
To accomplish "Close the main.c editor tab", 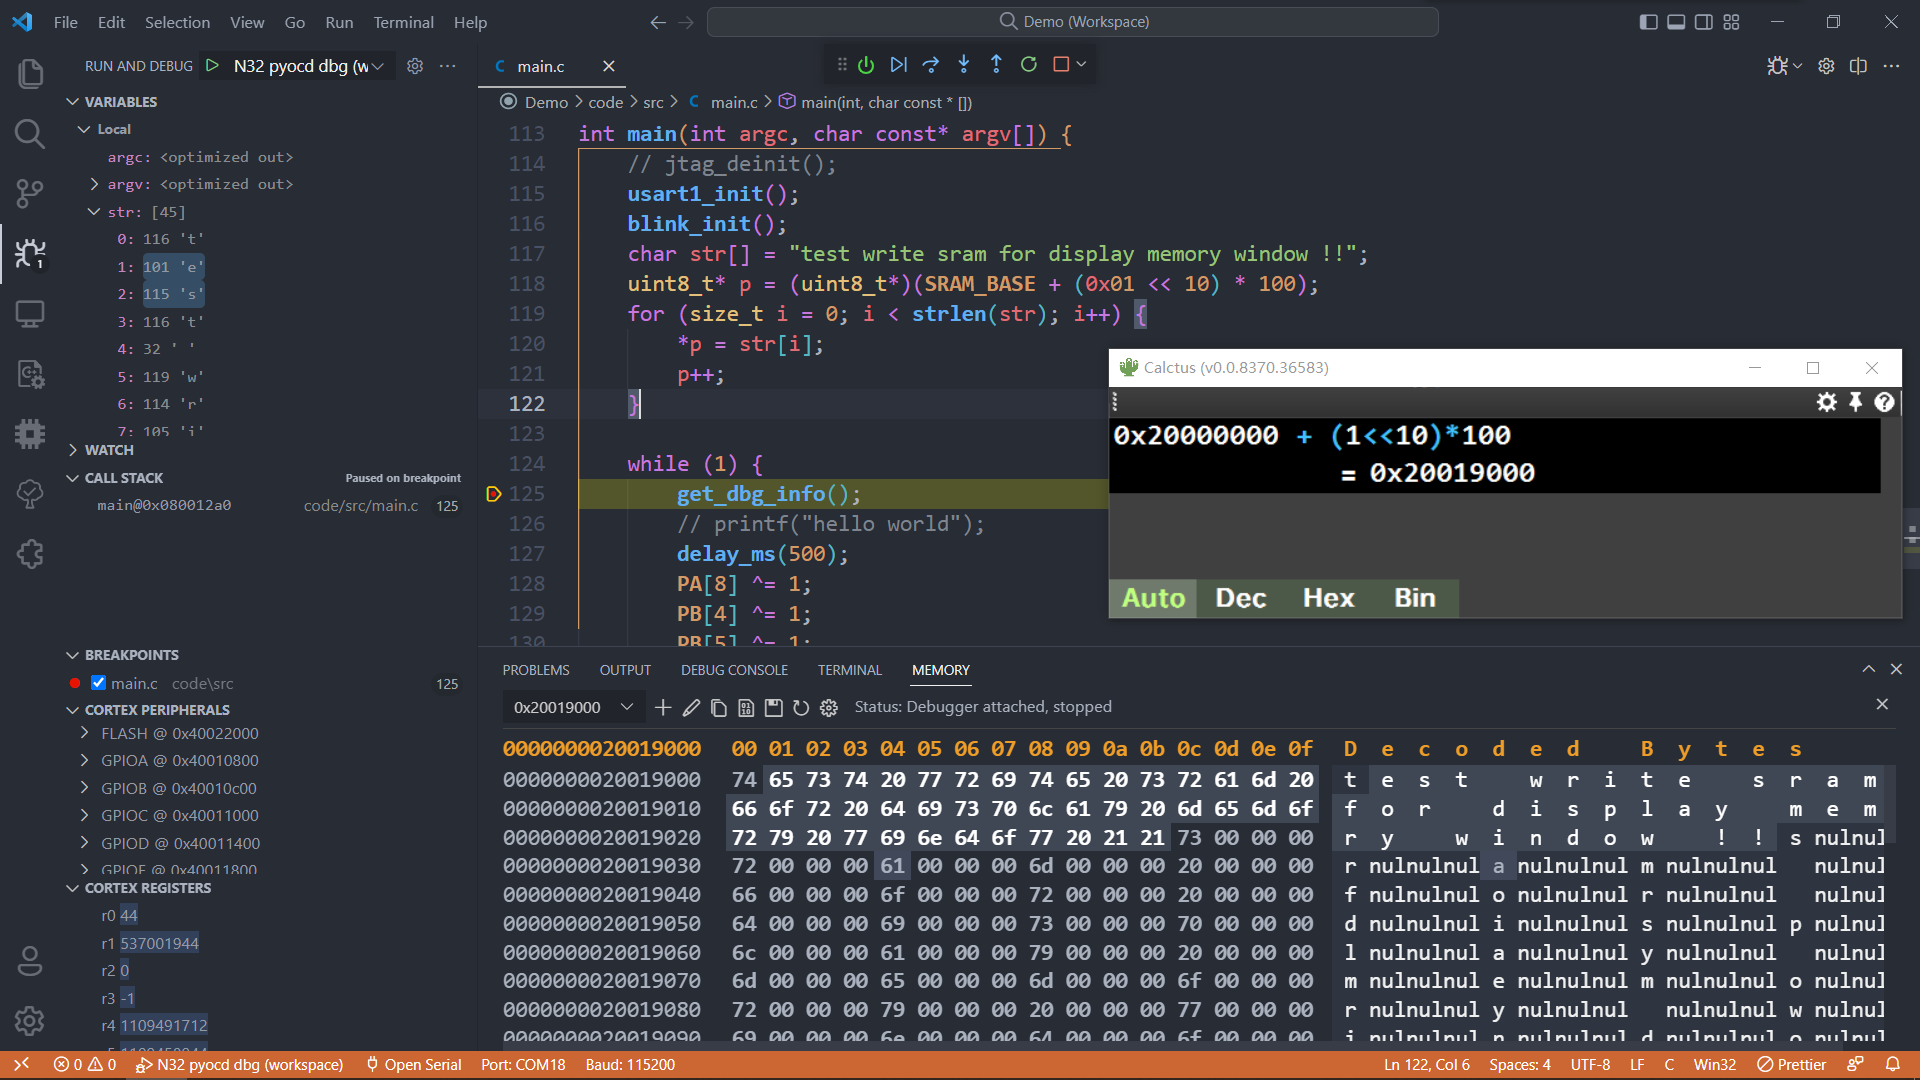I will (609, 66).
